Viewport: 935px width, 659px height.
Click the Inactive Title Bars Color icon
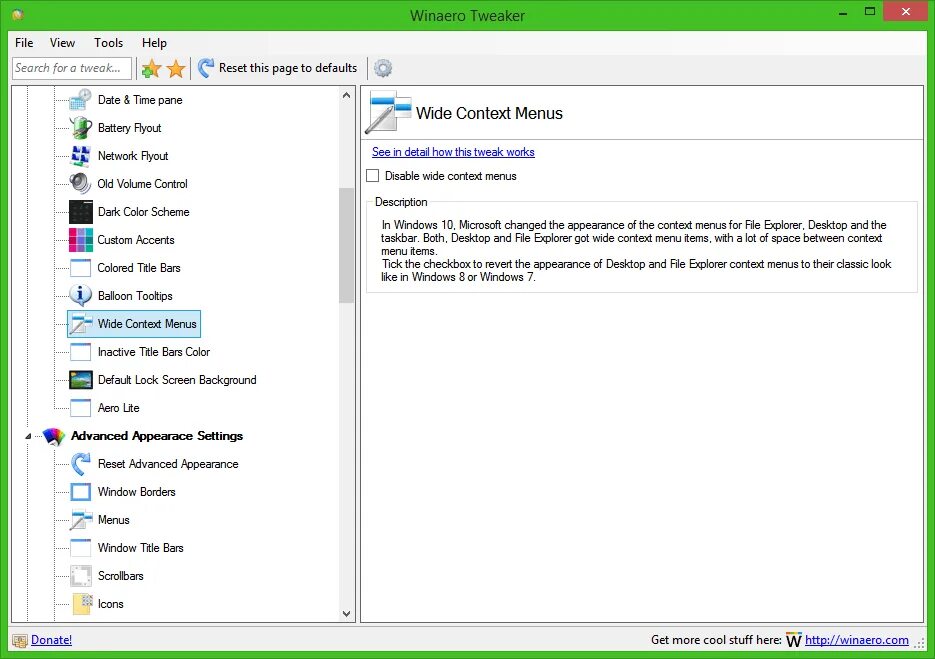(81, 352)
